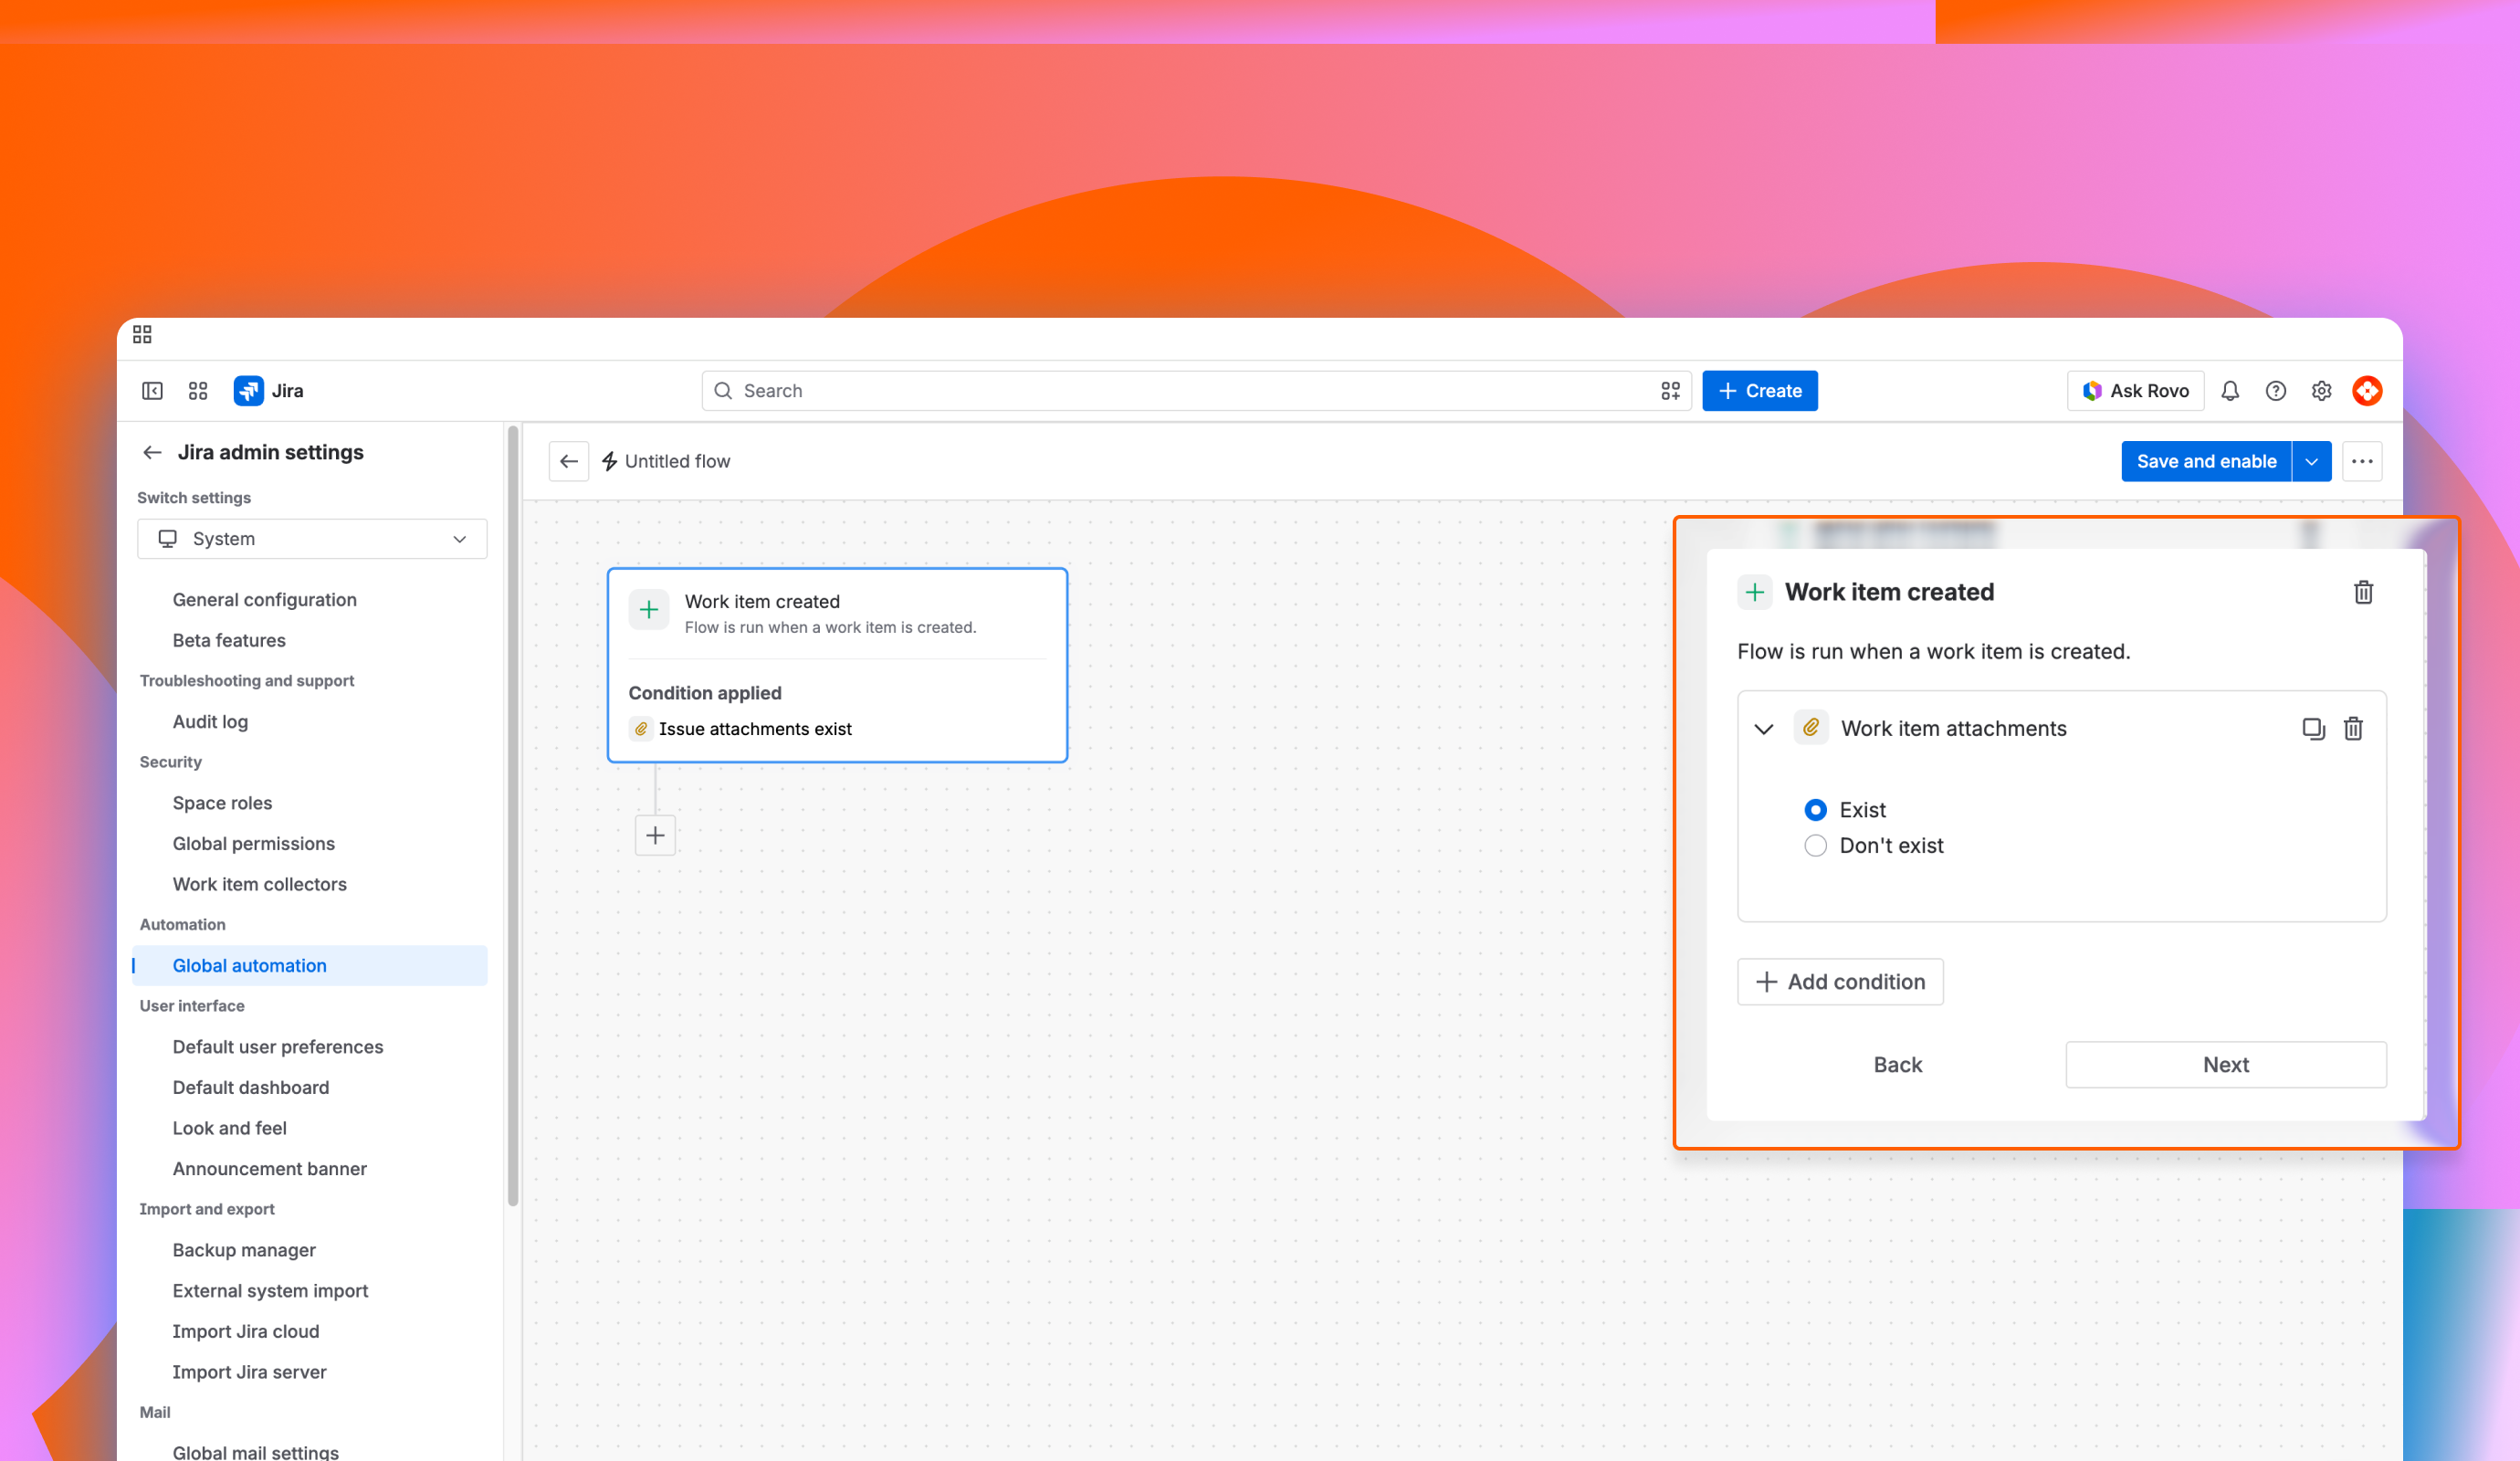Image resolution: width=2520 pixels, height=1461 pixels.
Task: Click the sidebar vertical scrollbar
Action: point(513,815)
